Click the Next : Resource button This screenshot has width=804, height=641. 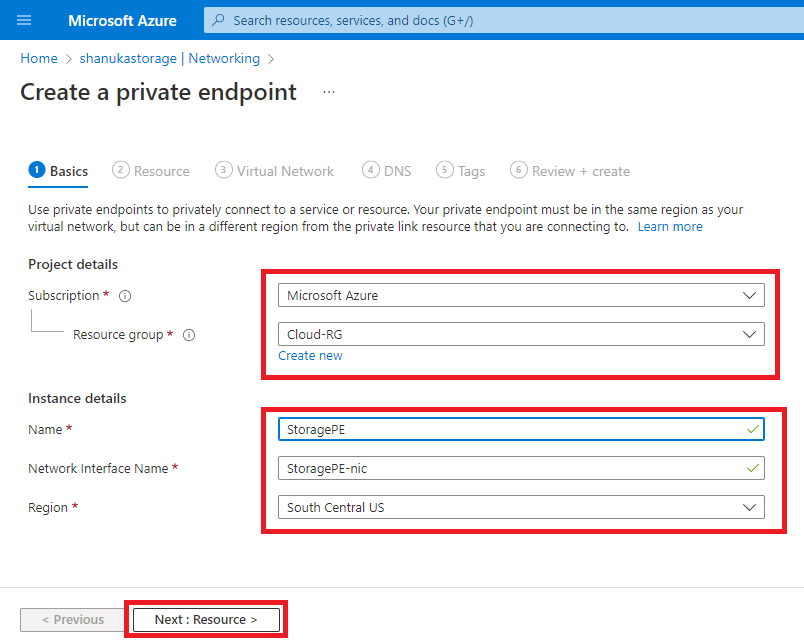[205, 619]
